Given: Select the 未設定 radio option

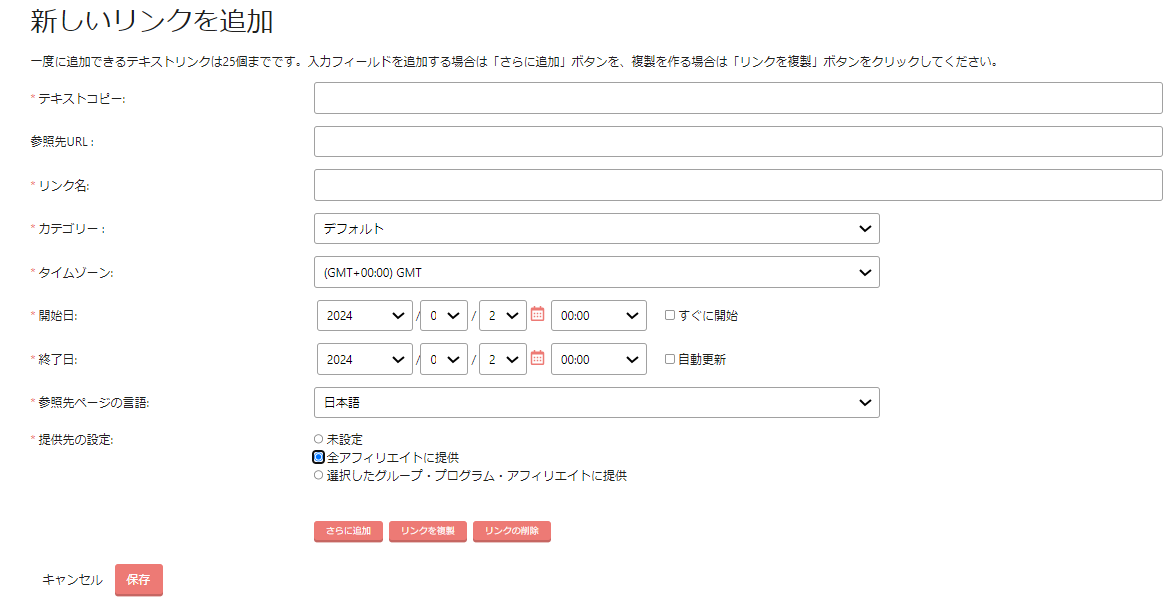Looking at the screenshot, I should click(x=319, y=439).
